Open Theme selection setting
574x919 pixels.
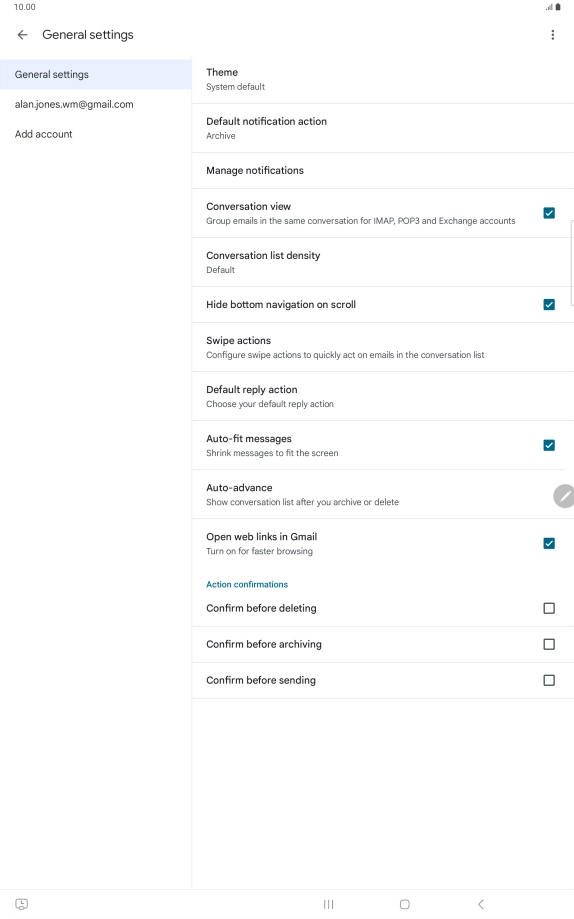click(x=383, y=79)
